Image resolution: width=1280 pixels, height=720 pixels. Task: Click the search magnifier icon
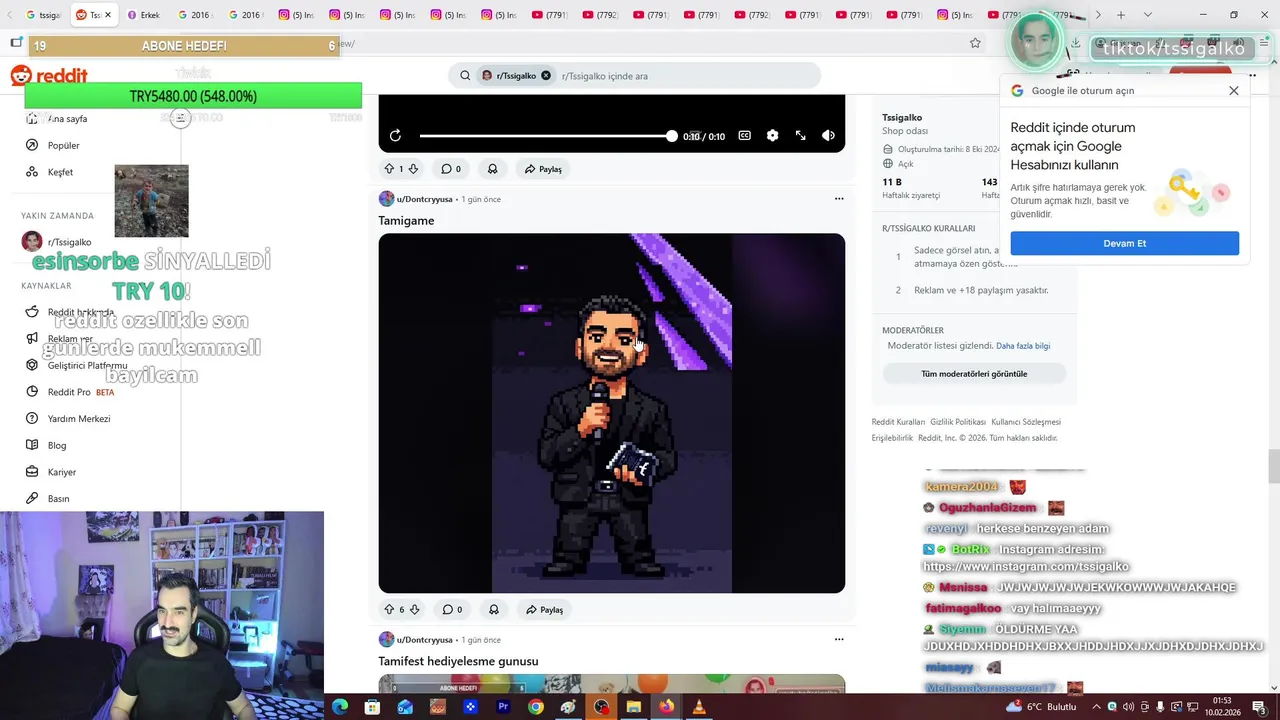click(x=465, y=76)
